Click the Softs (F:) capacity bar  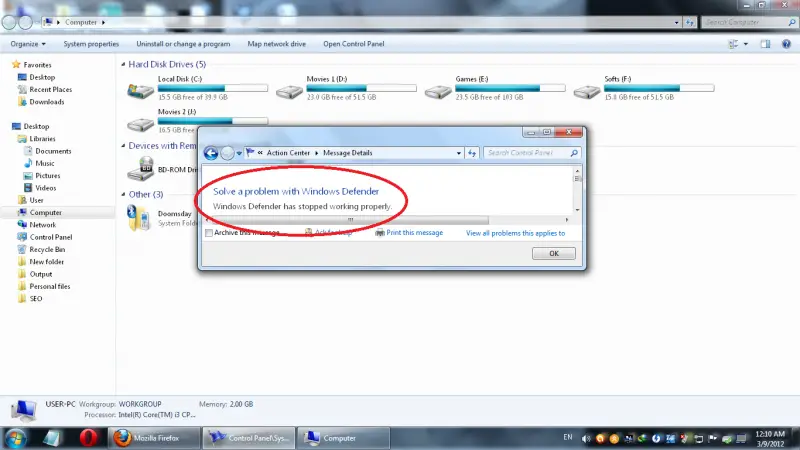(659, 88)
